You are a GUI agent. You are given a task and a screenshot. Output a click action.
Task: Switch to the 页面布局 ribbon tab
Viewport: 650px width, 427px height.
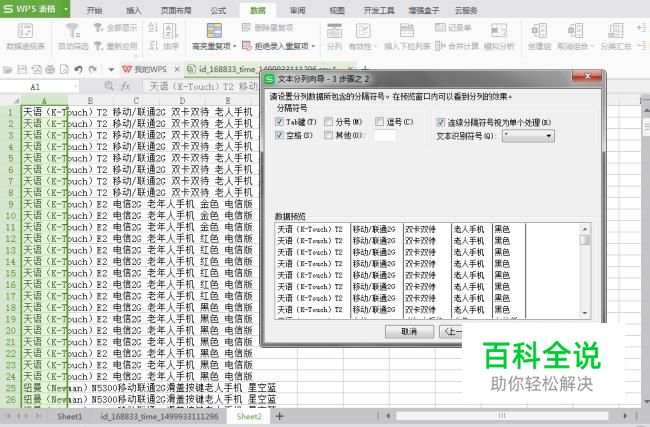[176, 10]
